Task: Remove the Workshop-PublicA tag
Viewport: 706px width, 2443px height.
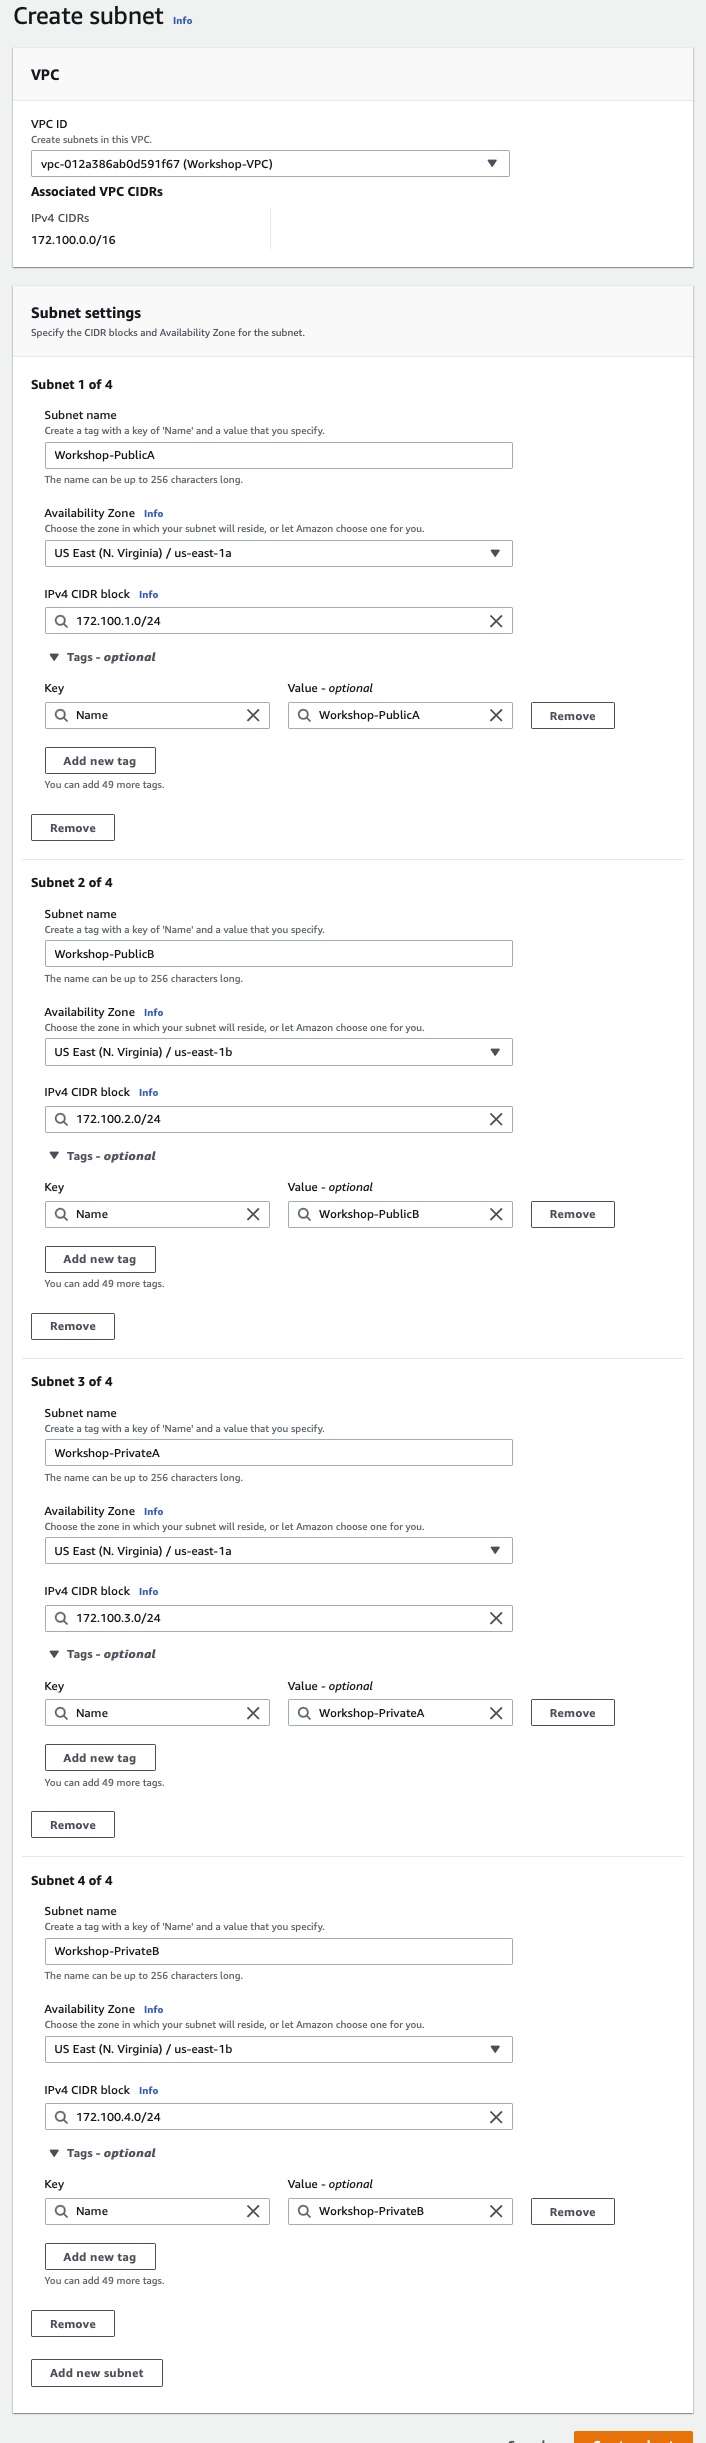Action: click(x=573, y=716)
